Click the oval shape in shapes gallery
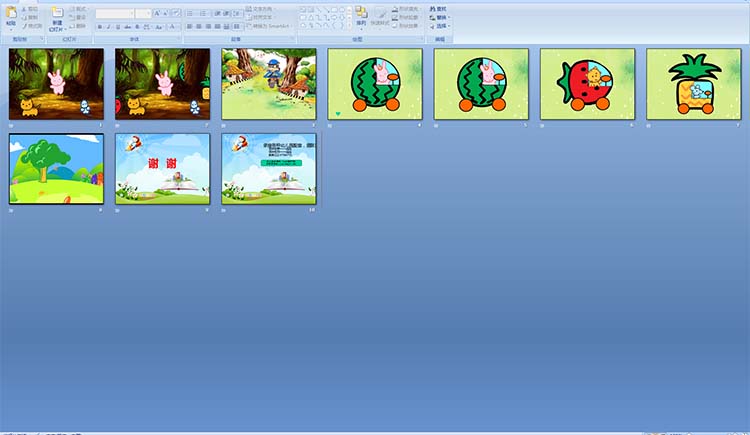The height and width of the screenshot is (435, 750). (342, 10)
